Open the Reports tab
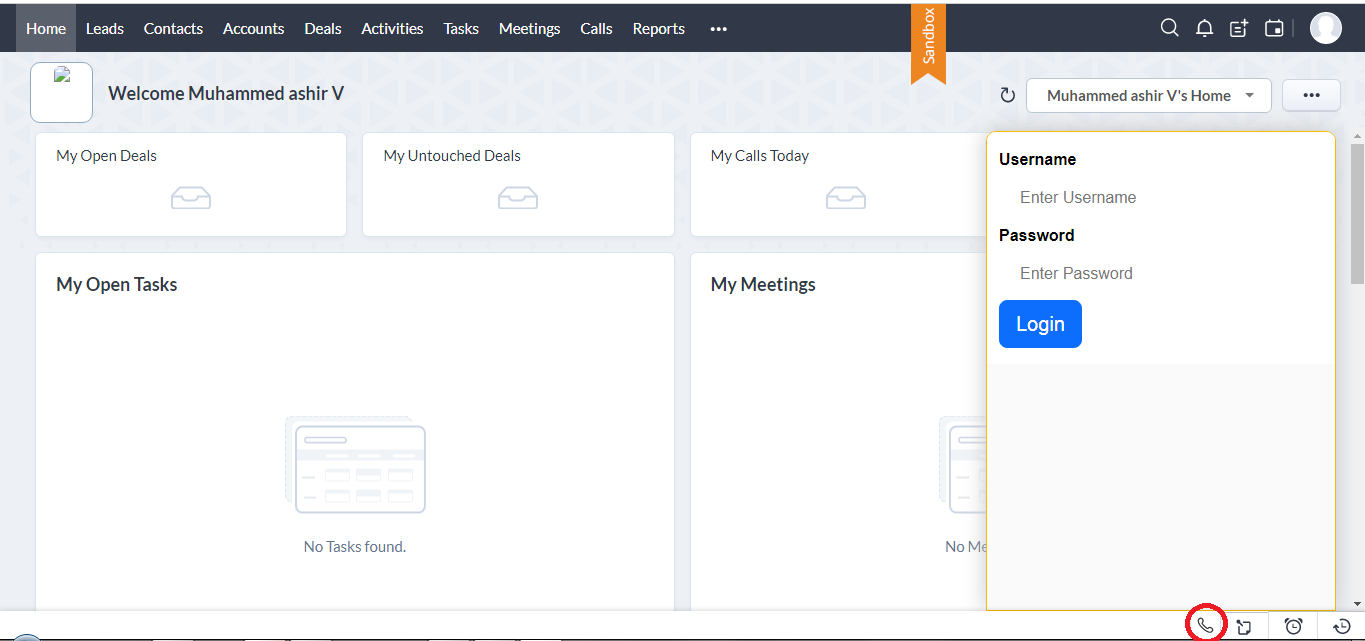Viewport: 1365px width, 641px height. 658,29
